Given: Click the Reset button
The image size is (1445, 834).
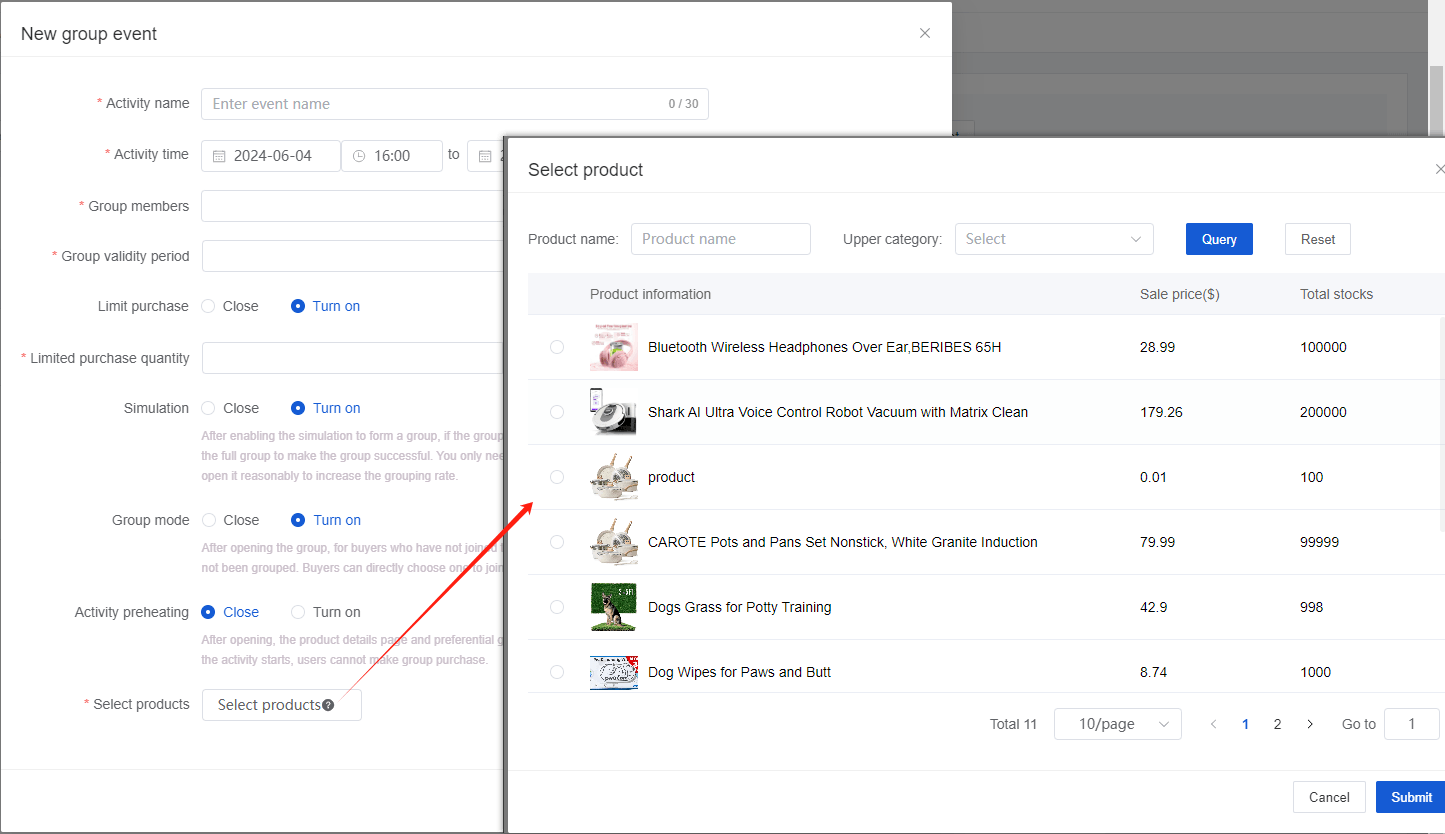Looking at the screenshot, I should [1318, 239].
